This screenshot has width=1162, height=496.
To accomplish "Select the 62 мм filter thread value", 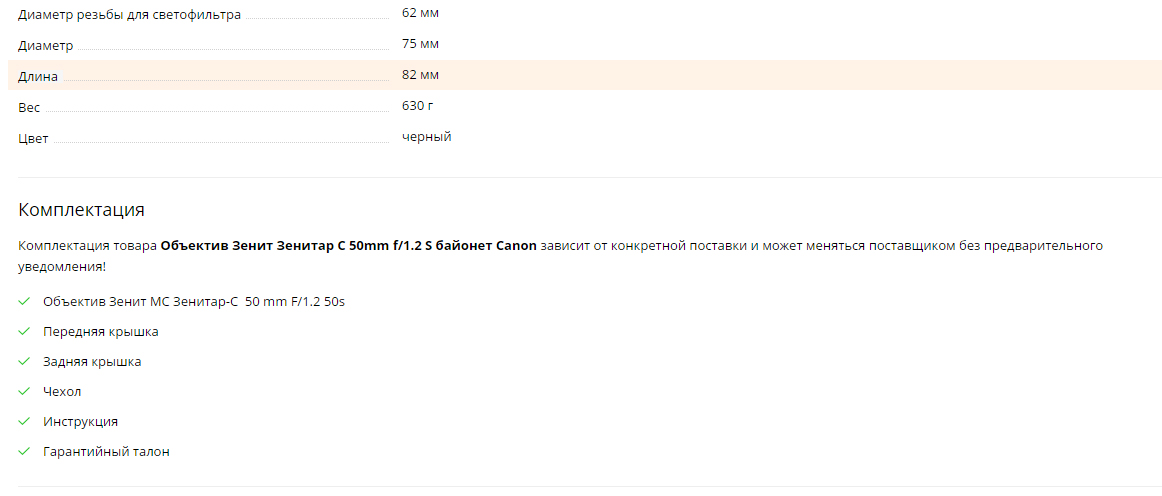I will tap(420, 13).
